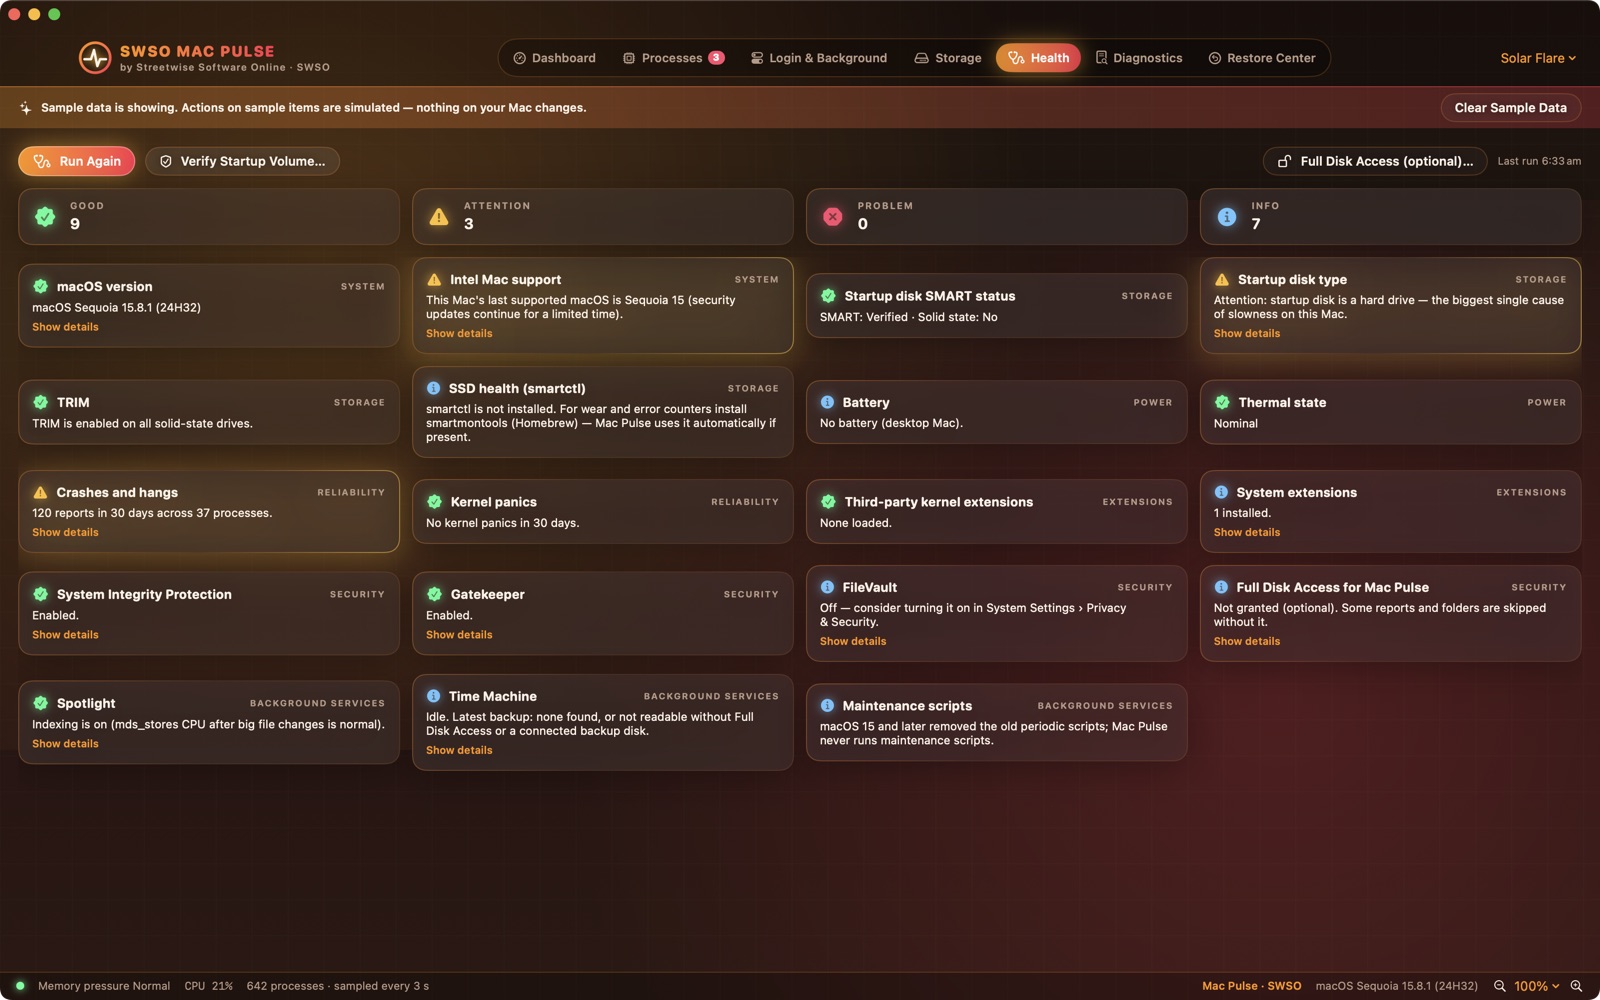Expand Show details on FileVault card
Viewport: 1600px width, 1000px height.
(853, 642)
